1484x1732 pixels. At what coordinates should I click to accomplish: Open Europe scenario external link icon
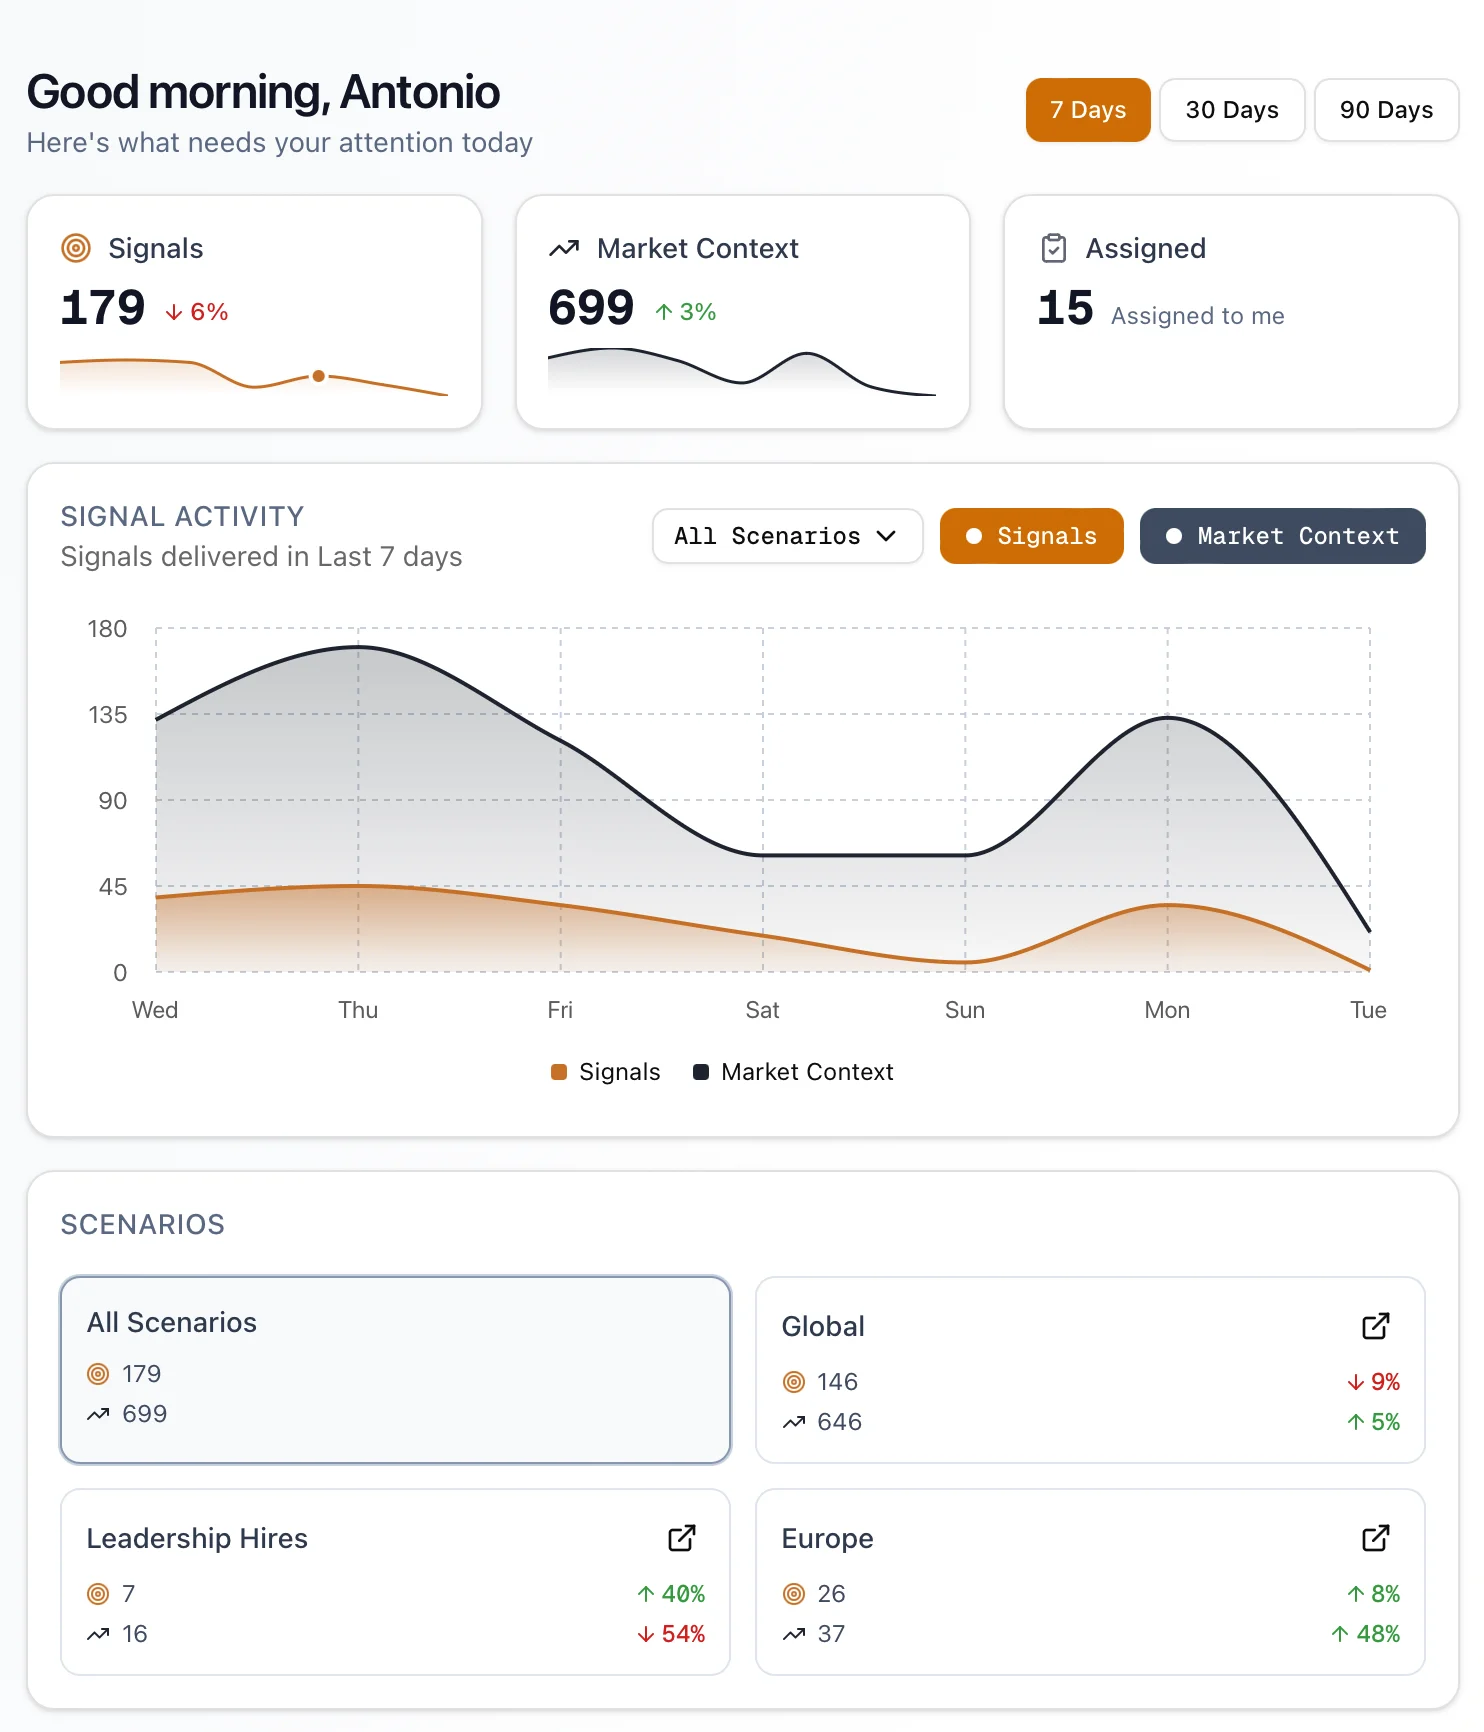point(1376,1538)
